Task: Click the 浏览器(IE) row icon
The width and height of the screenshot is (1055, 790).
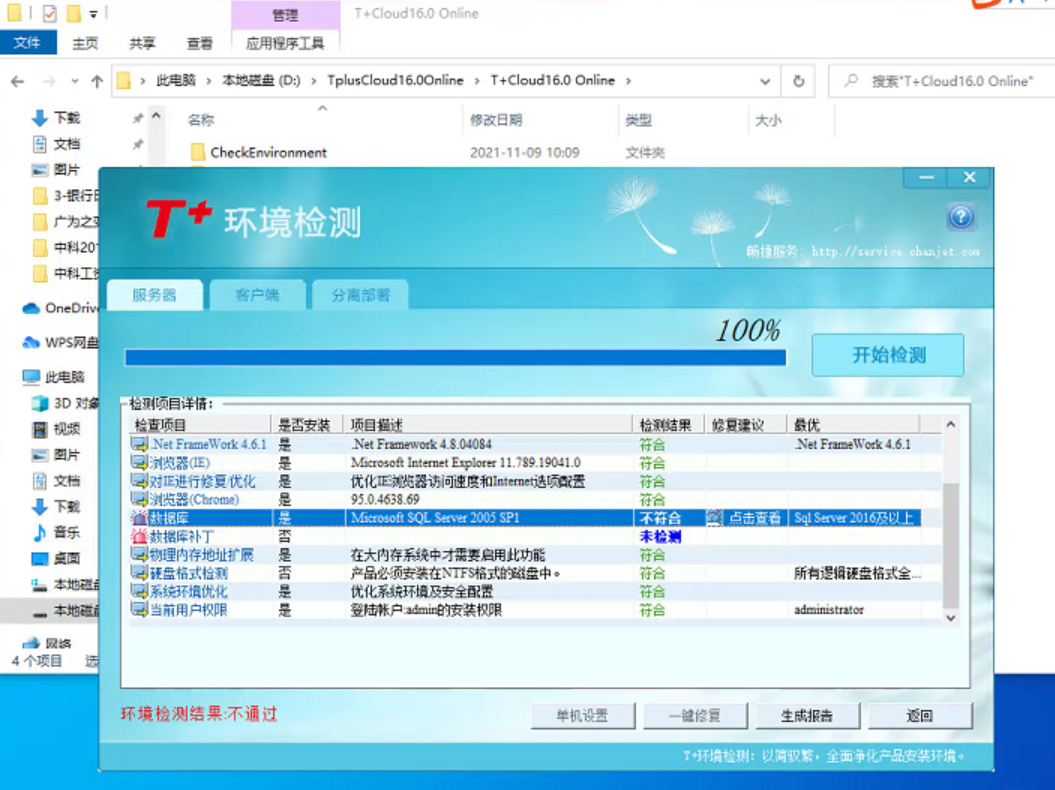Action: [139, 462]
